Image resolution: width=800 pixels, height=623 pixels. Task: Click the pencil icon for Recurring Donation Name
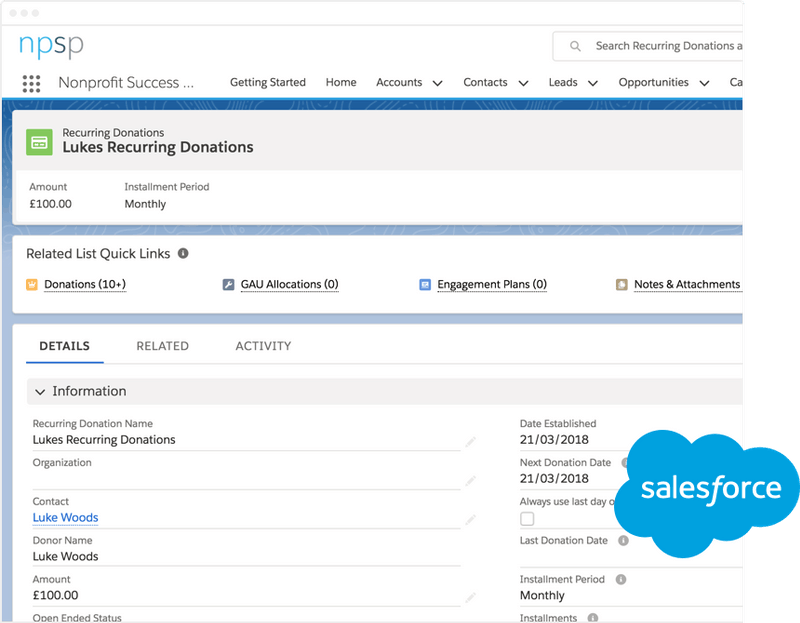coord(470,440)
